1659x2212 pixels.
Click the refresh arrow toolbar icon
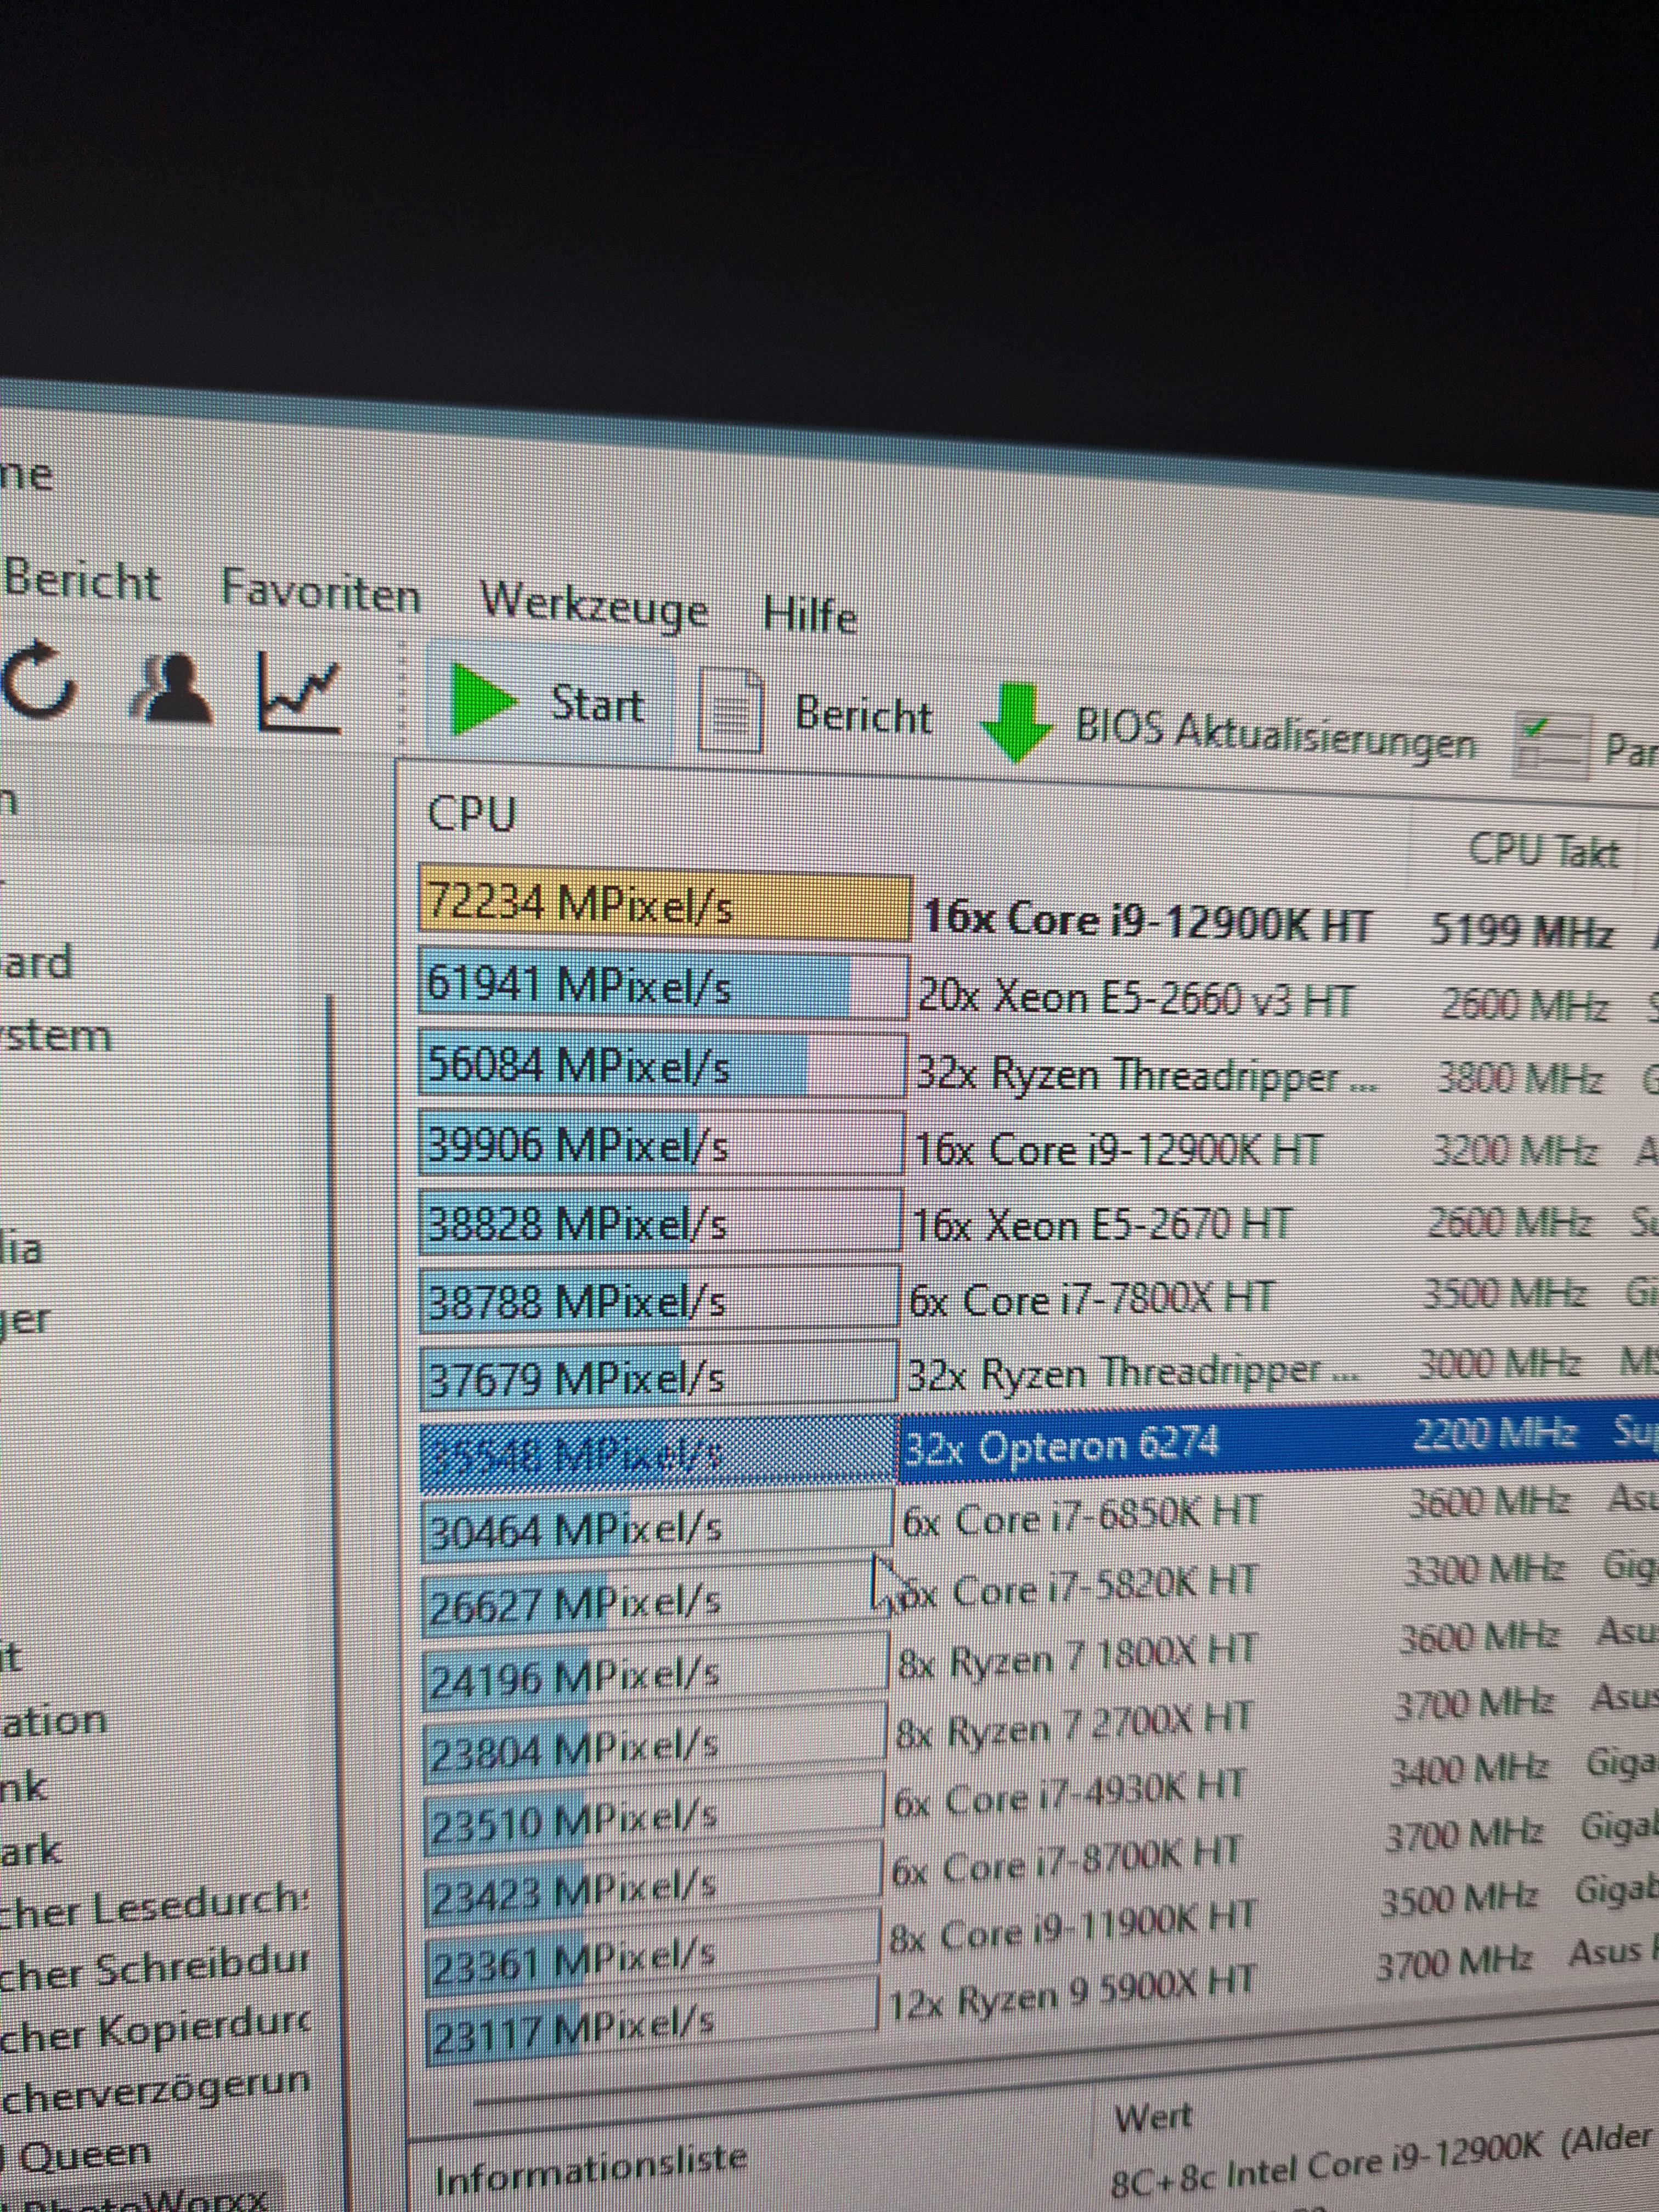38,682
